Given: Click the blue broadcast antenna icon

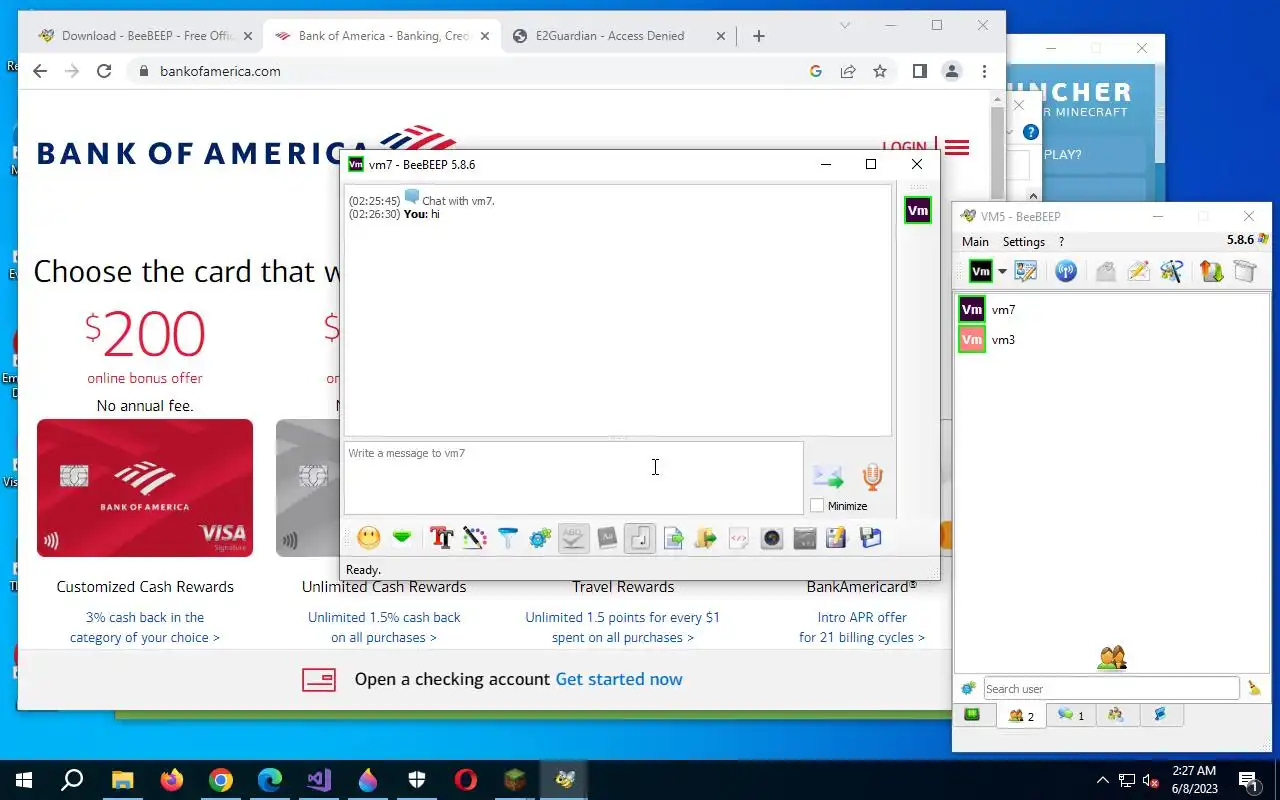Looking at the screenshot, I should pos(1066,271).
